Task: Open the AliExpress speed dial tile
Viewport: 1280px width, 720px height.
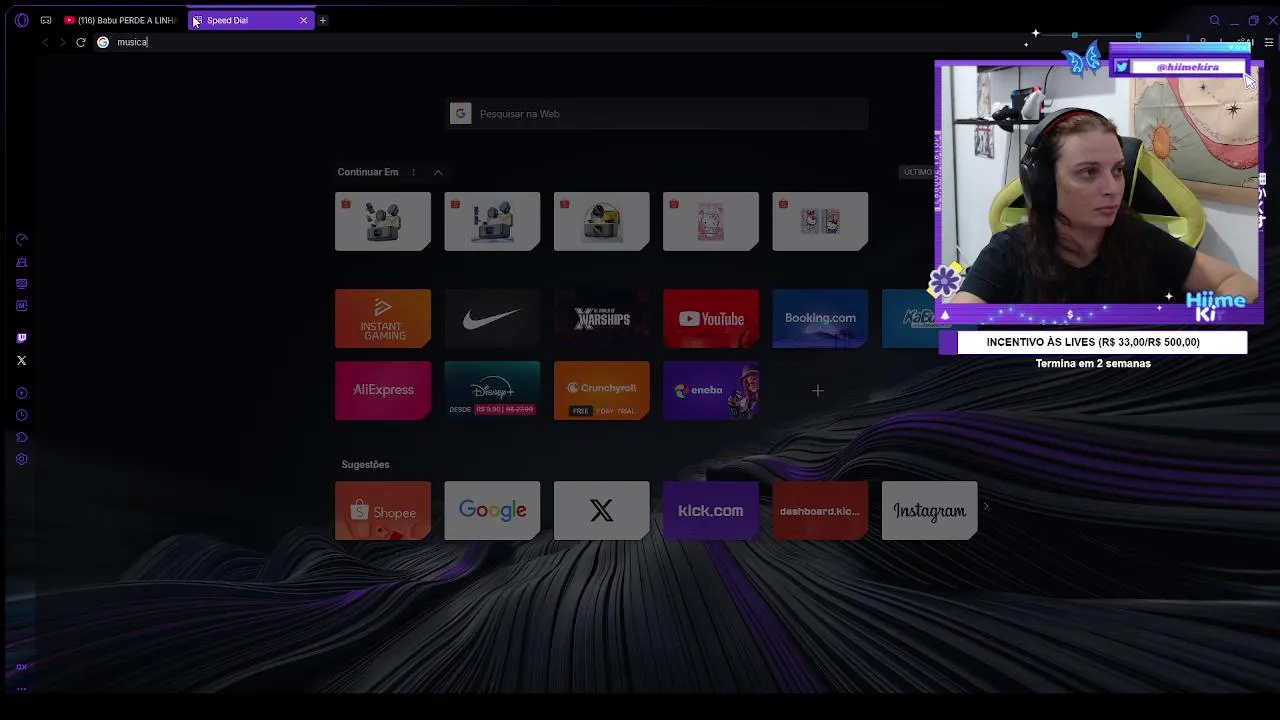Action: pos(383,390)
